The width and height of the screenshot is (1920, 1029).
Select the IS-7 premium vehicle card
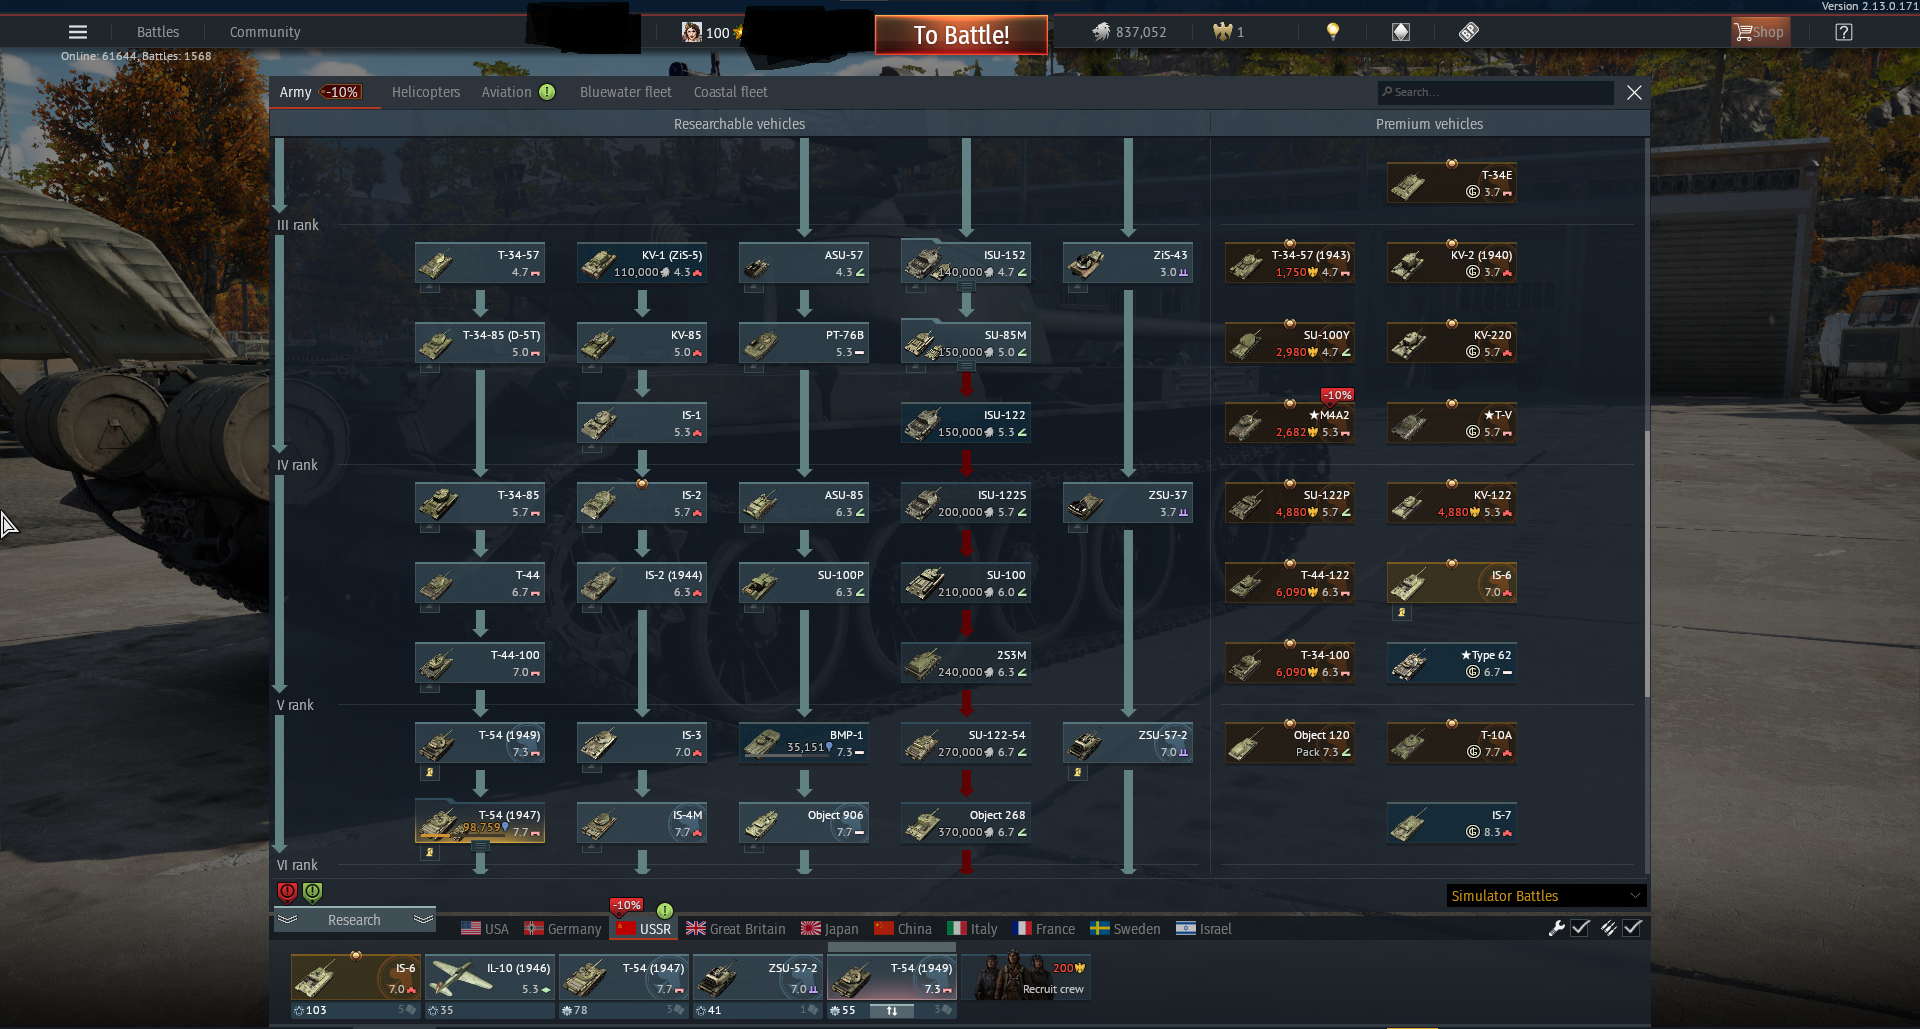click(1452, 824)
